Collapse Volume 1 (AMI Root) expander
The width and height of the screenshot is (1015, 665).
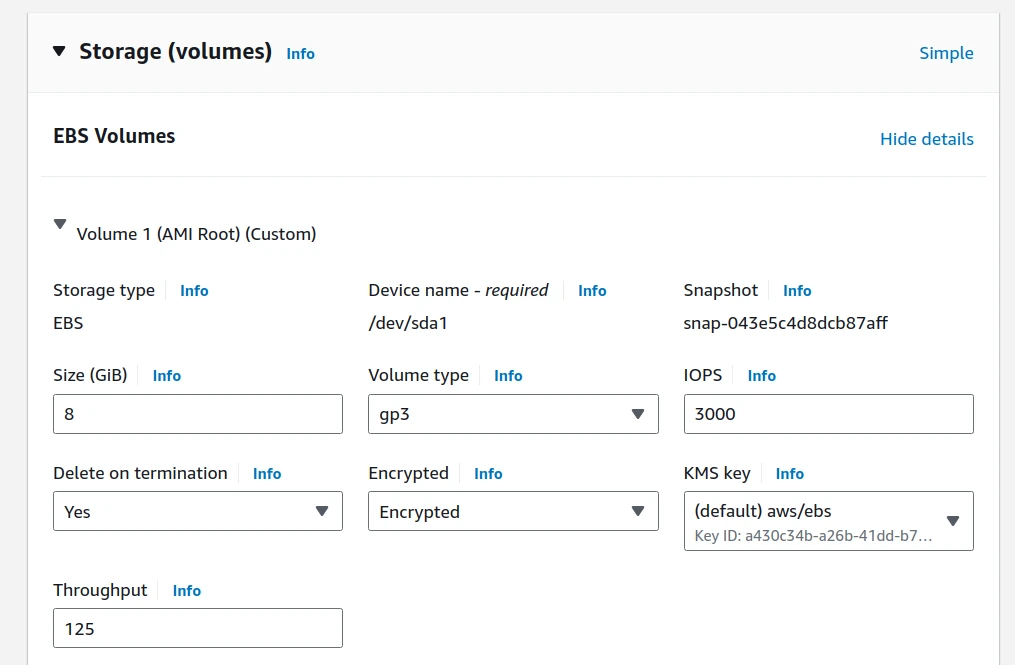tap(60, 224)
